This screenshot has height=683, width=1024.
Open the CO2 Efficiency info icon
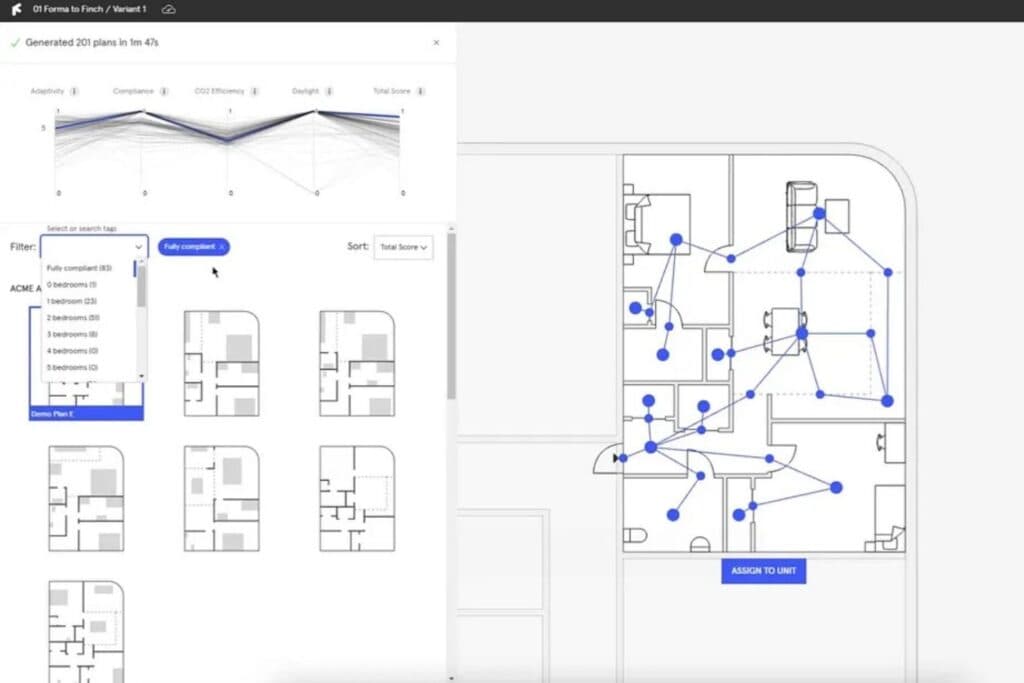(x=255, y=91)
